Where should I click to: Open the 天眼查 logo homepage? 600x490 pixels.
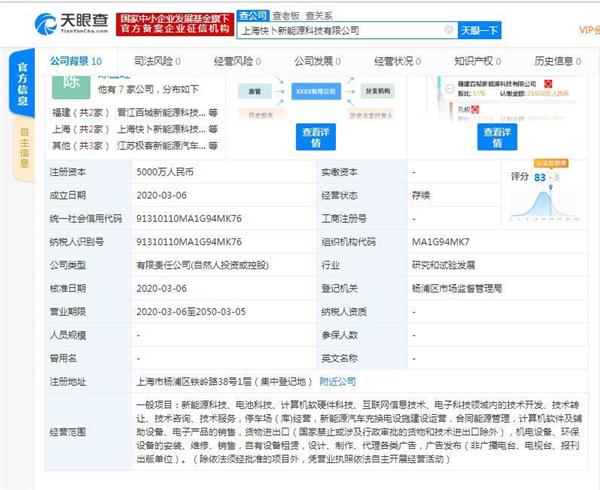pos(72,24)
